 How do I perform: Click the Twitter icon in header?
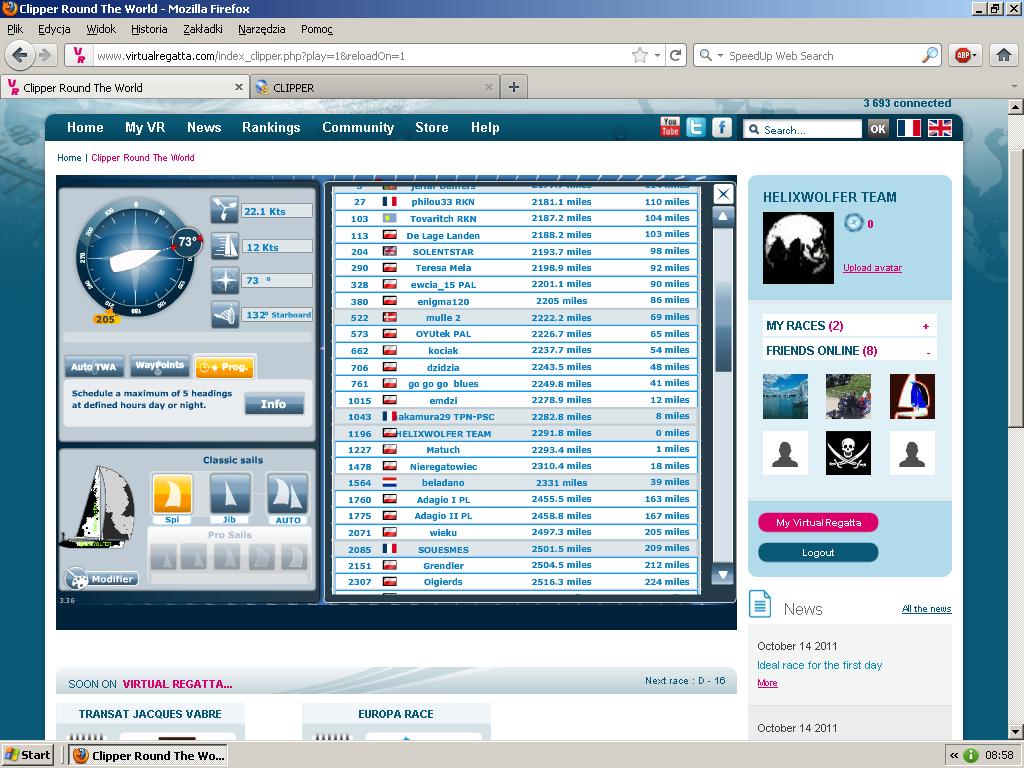[696, 127]
